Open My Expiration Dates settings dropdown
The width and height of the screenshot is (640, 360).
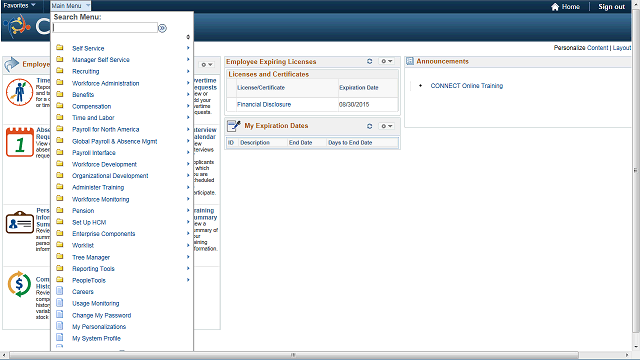coord(387,126)
